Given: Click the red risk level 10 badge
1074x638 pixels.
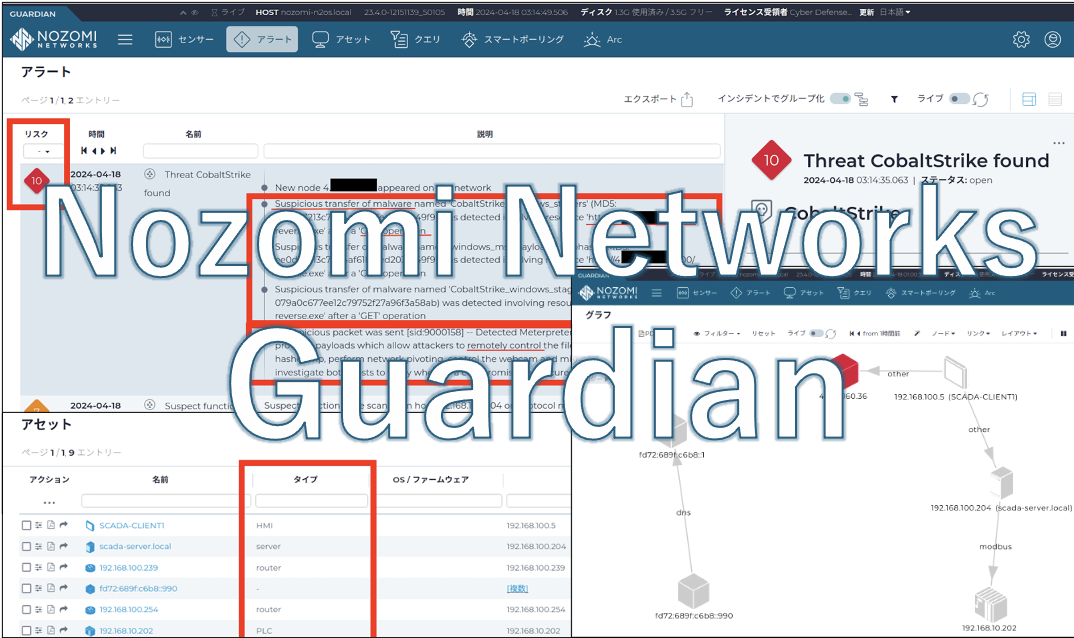Looking at the screenshot, I should 37,181.
